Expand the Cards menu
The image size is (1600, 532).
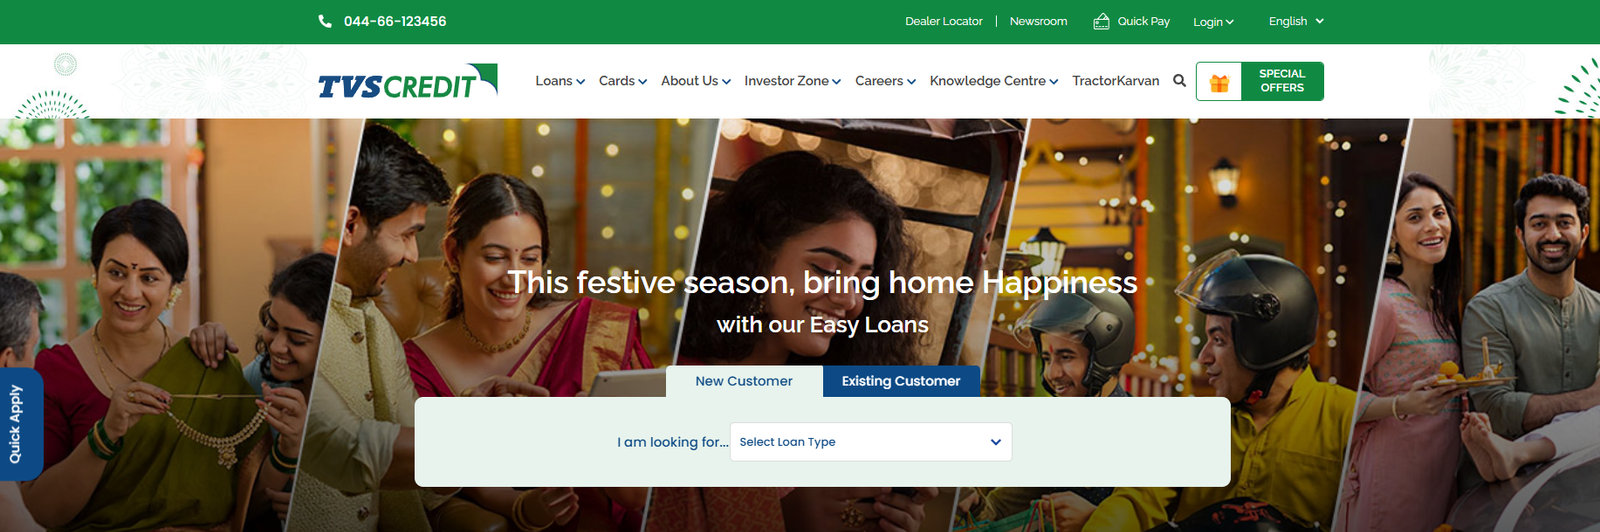click(x=623, y=81)
